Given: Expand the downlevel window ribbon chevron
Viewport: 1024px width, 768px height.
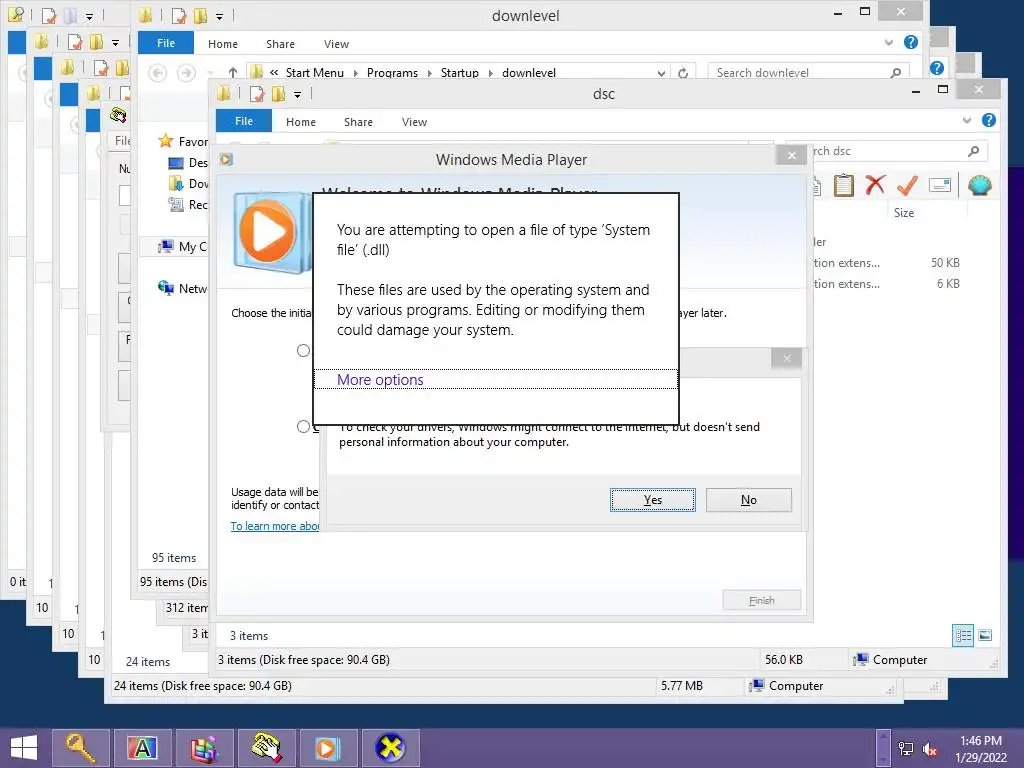Looking at the screenshot, I should point(889,42).
